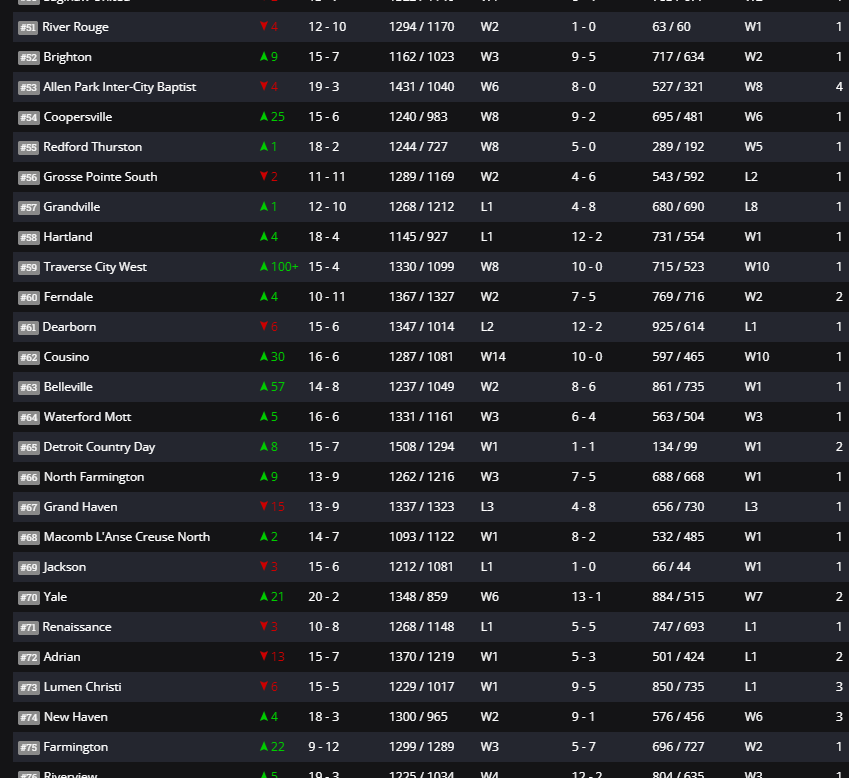This screenshot has width=849, height=778.
Task: Select Lumen Christi team name
Action: point(82,687)
